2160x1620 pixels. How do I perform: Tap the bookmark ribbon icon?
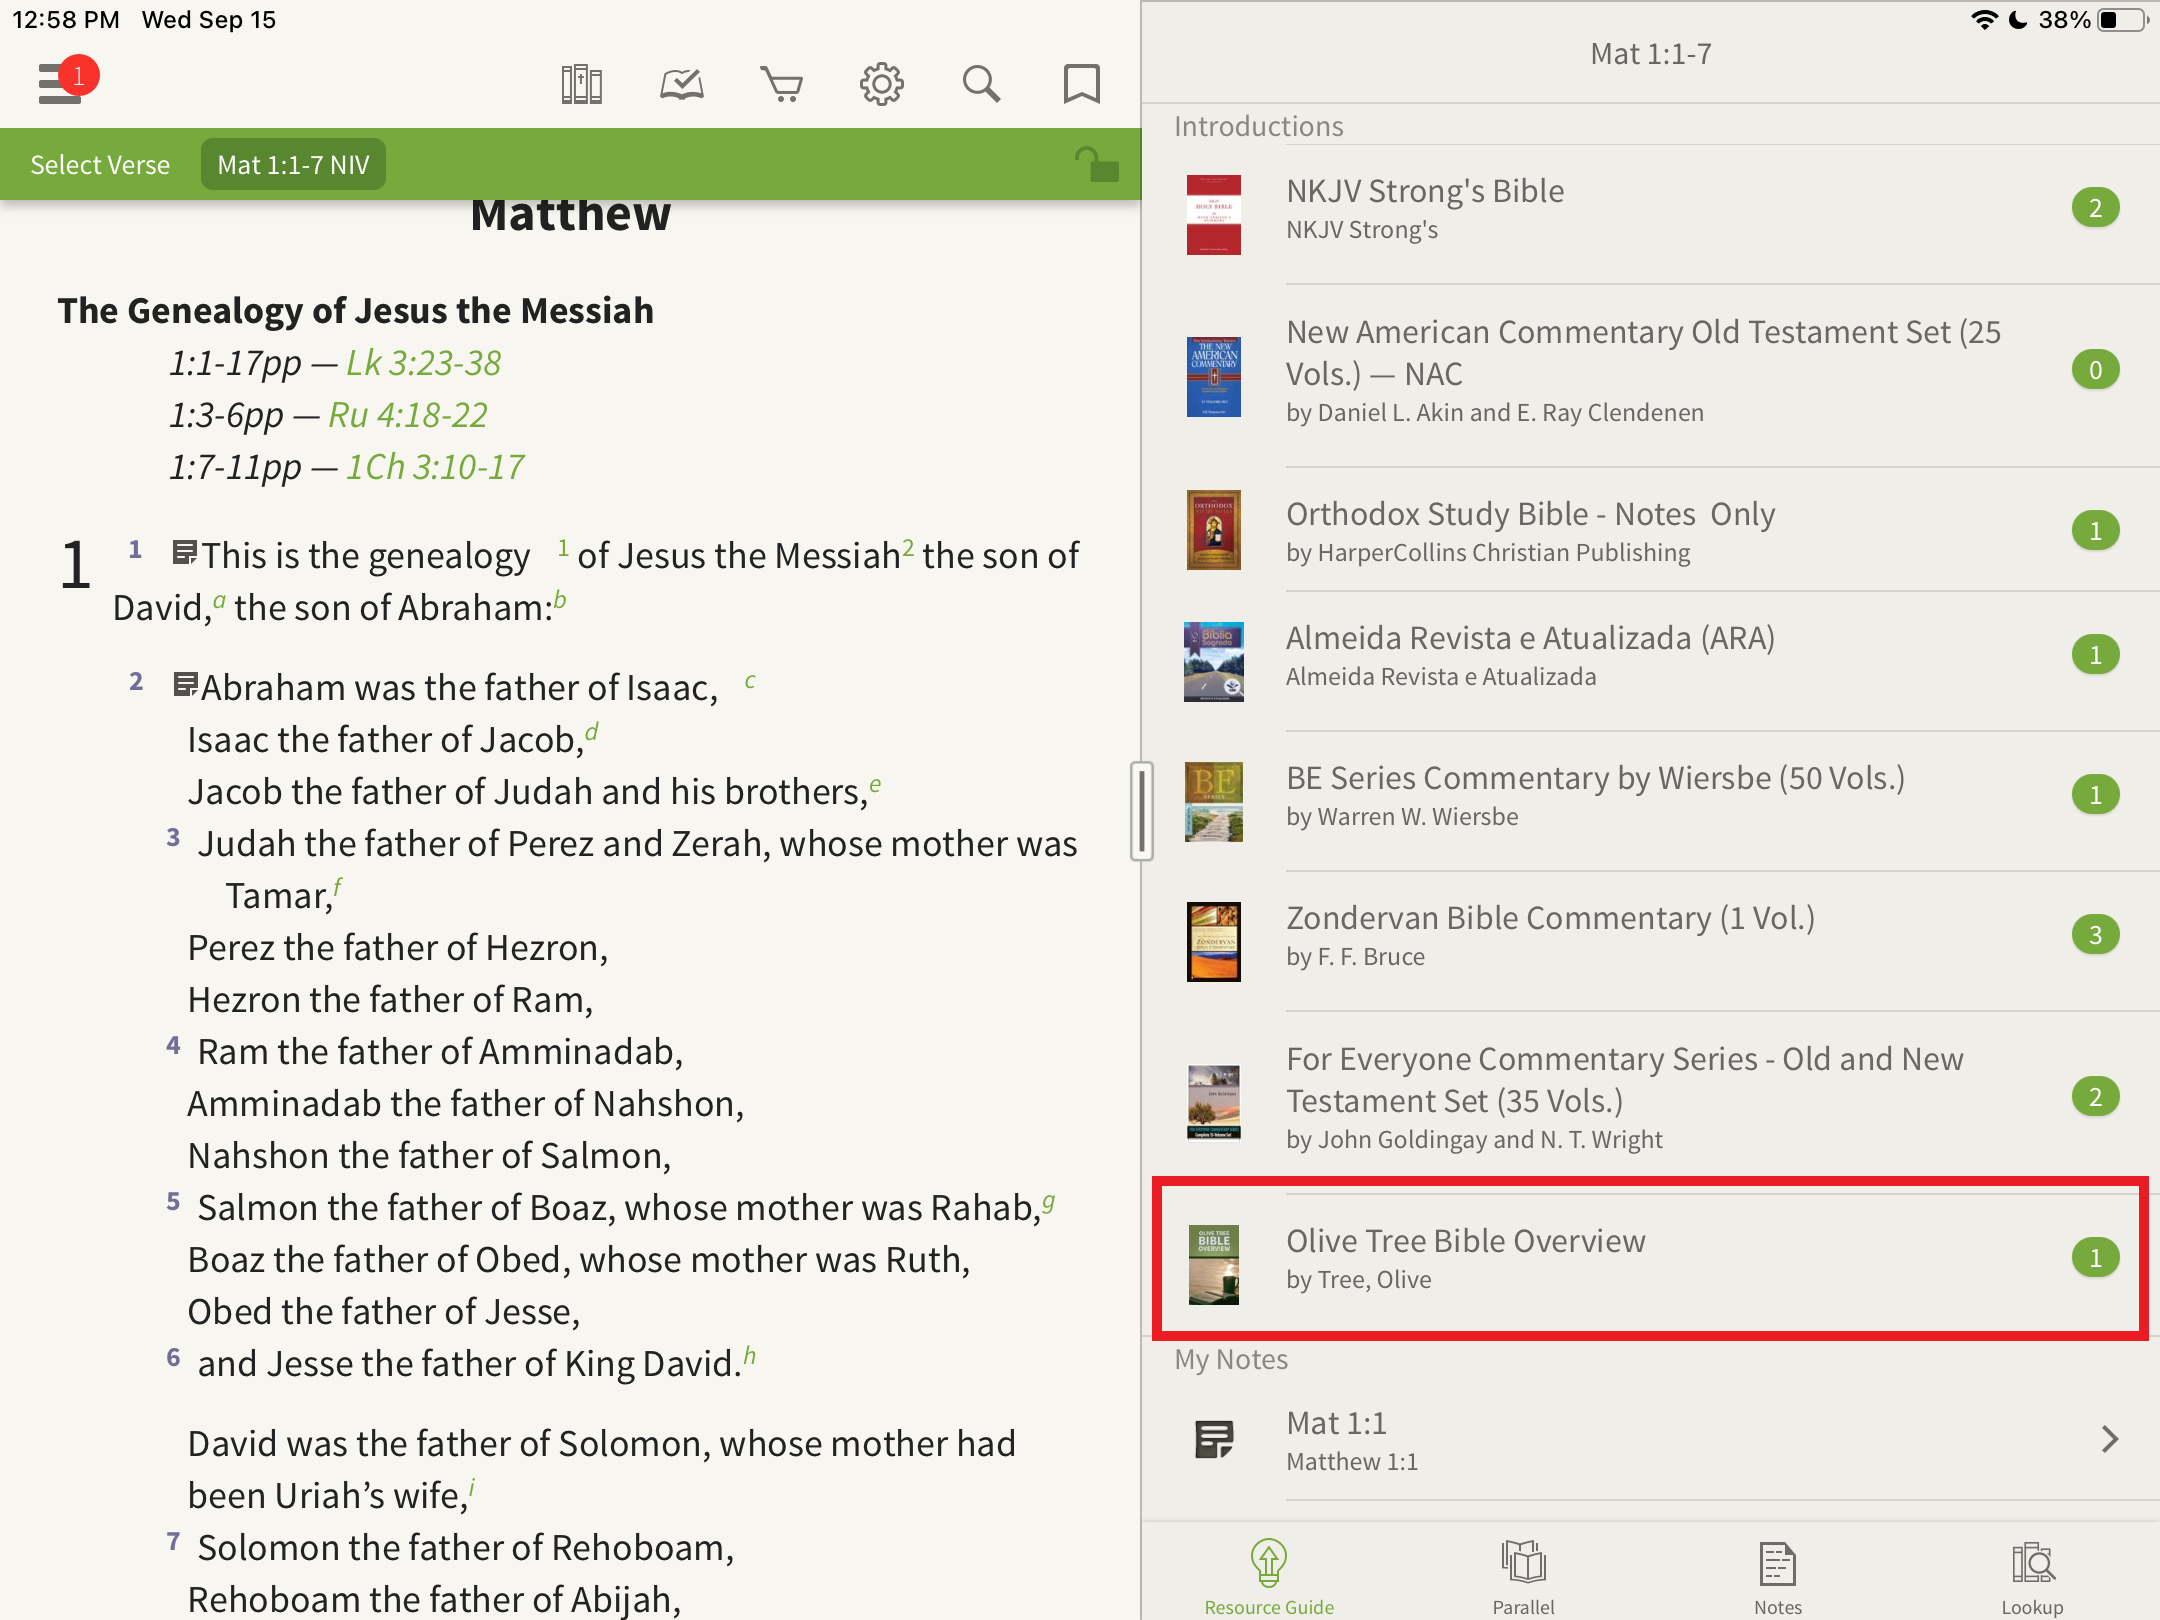[x=1081, y=85]
